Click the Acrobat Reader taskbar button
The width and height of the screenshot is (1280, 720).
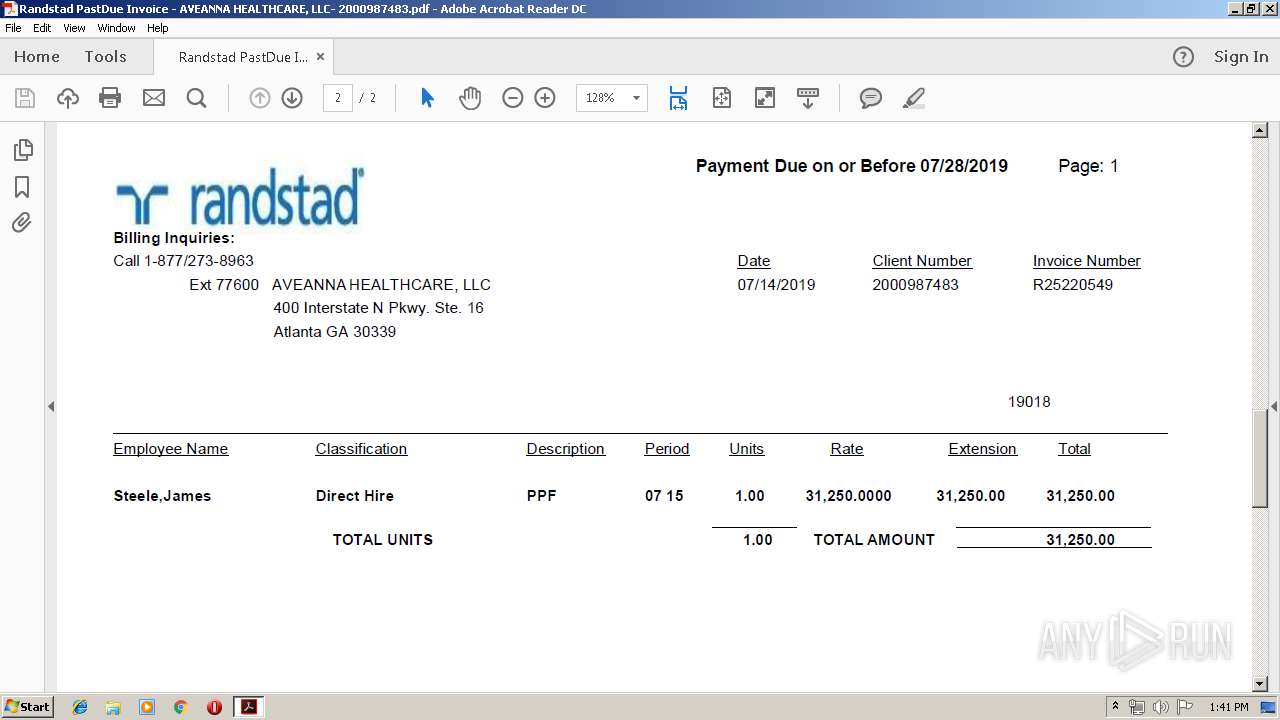(248, 707)
